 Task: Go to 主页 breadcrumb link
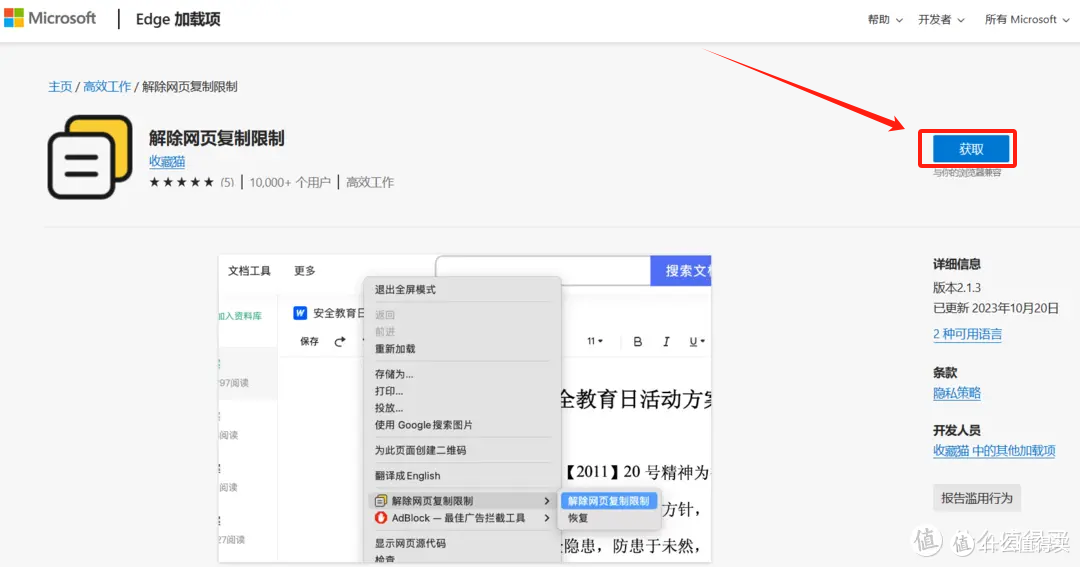(60, 87)
